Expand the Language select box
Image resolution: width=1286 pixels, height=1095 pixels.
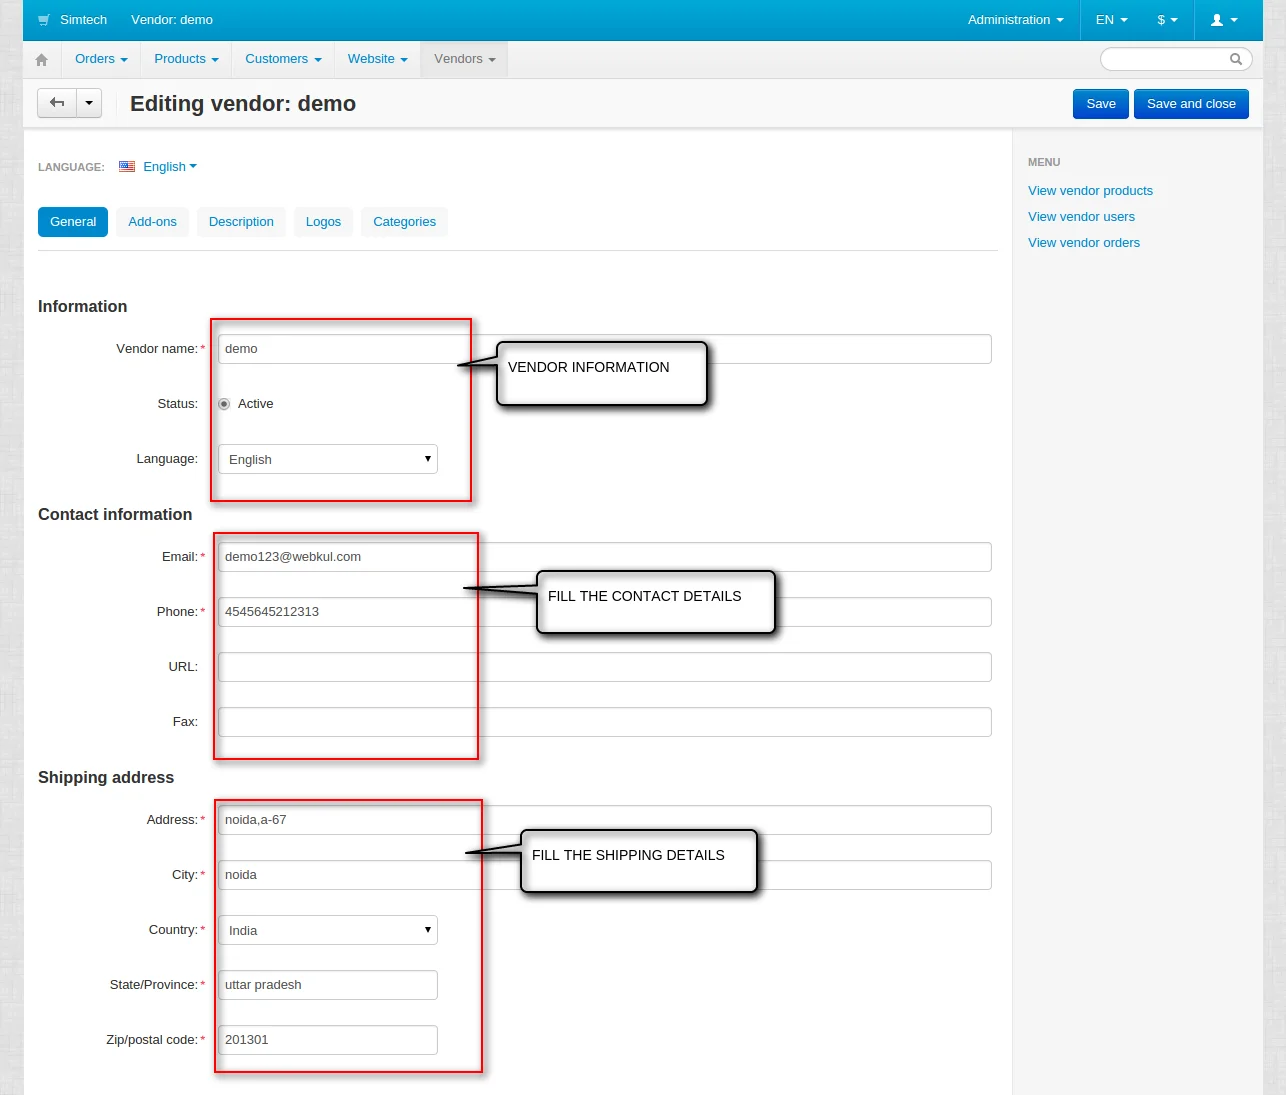point(327,459)
